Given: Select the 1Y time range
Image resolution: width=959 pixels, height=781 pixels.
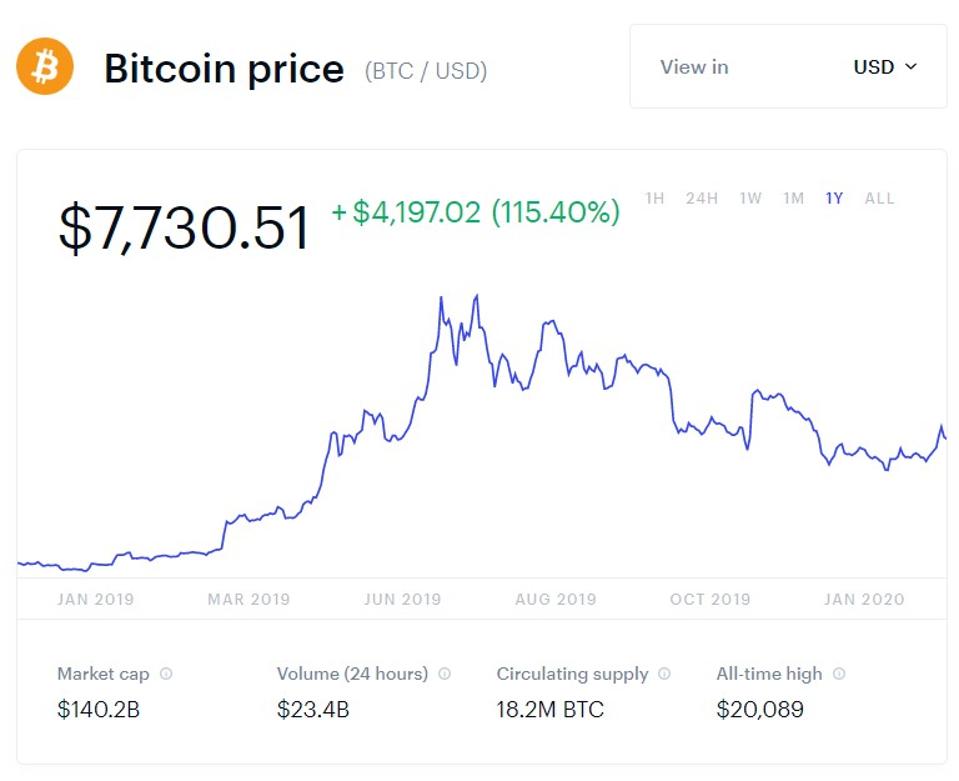Looking at the screenshot, I should pyautogui.click(x=834, y=198).
